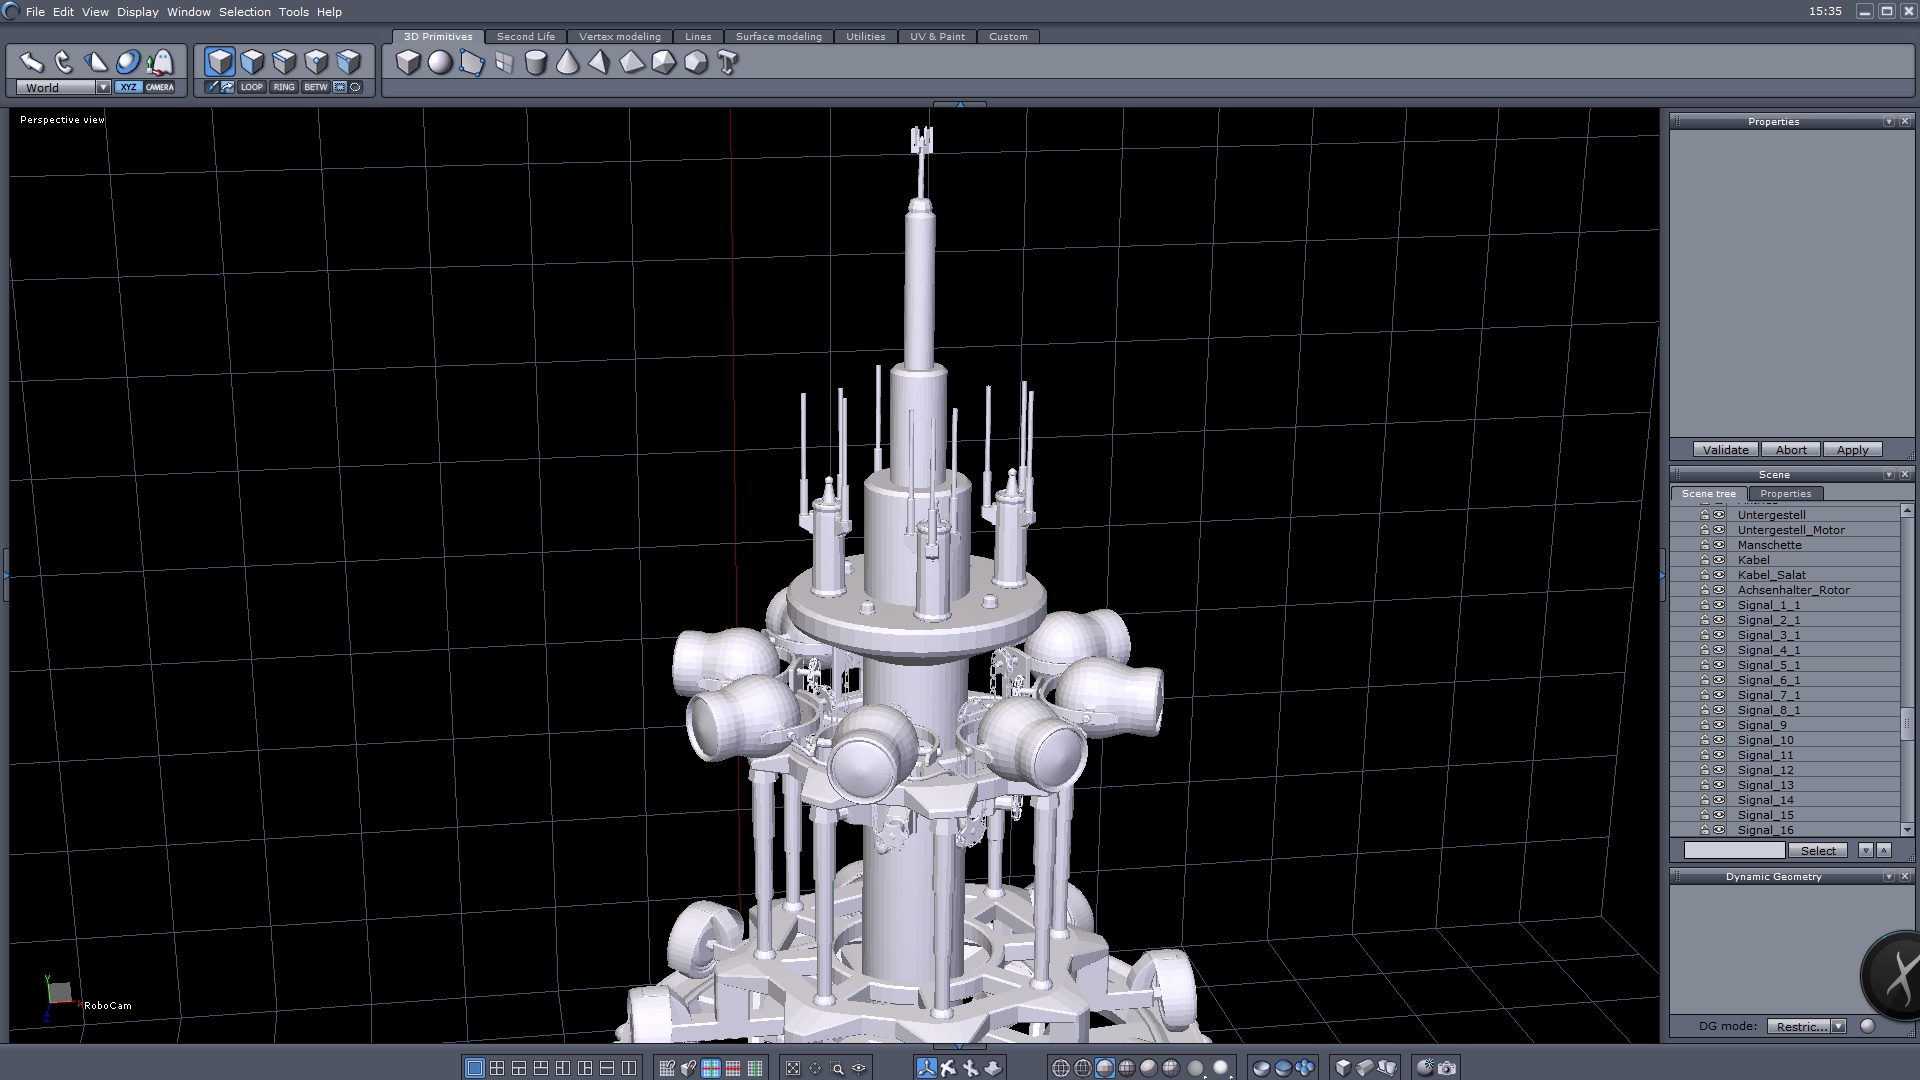Open the Selection menu

(x=244, y=12)
